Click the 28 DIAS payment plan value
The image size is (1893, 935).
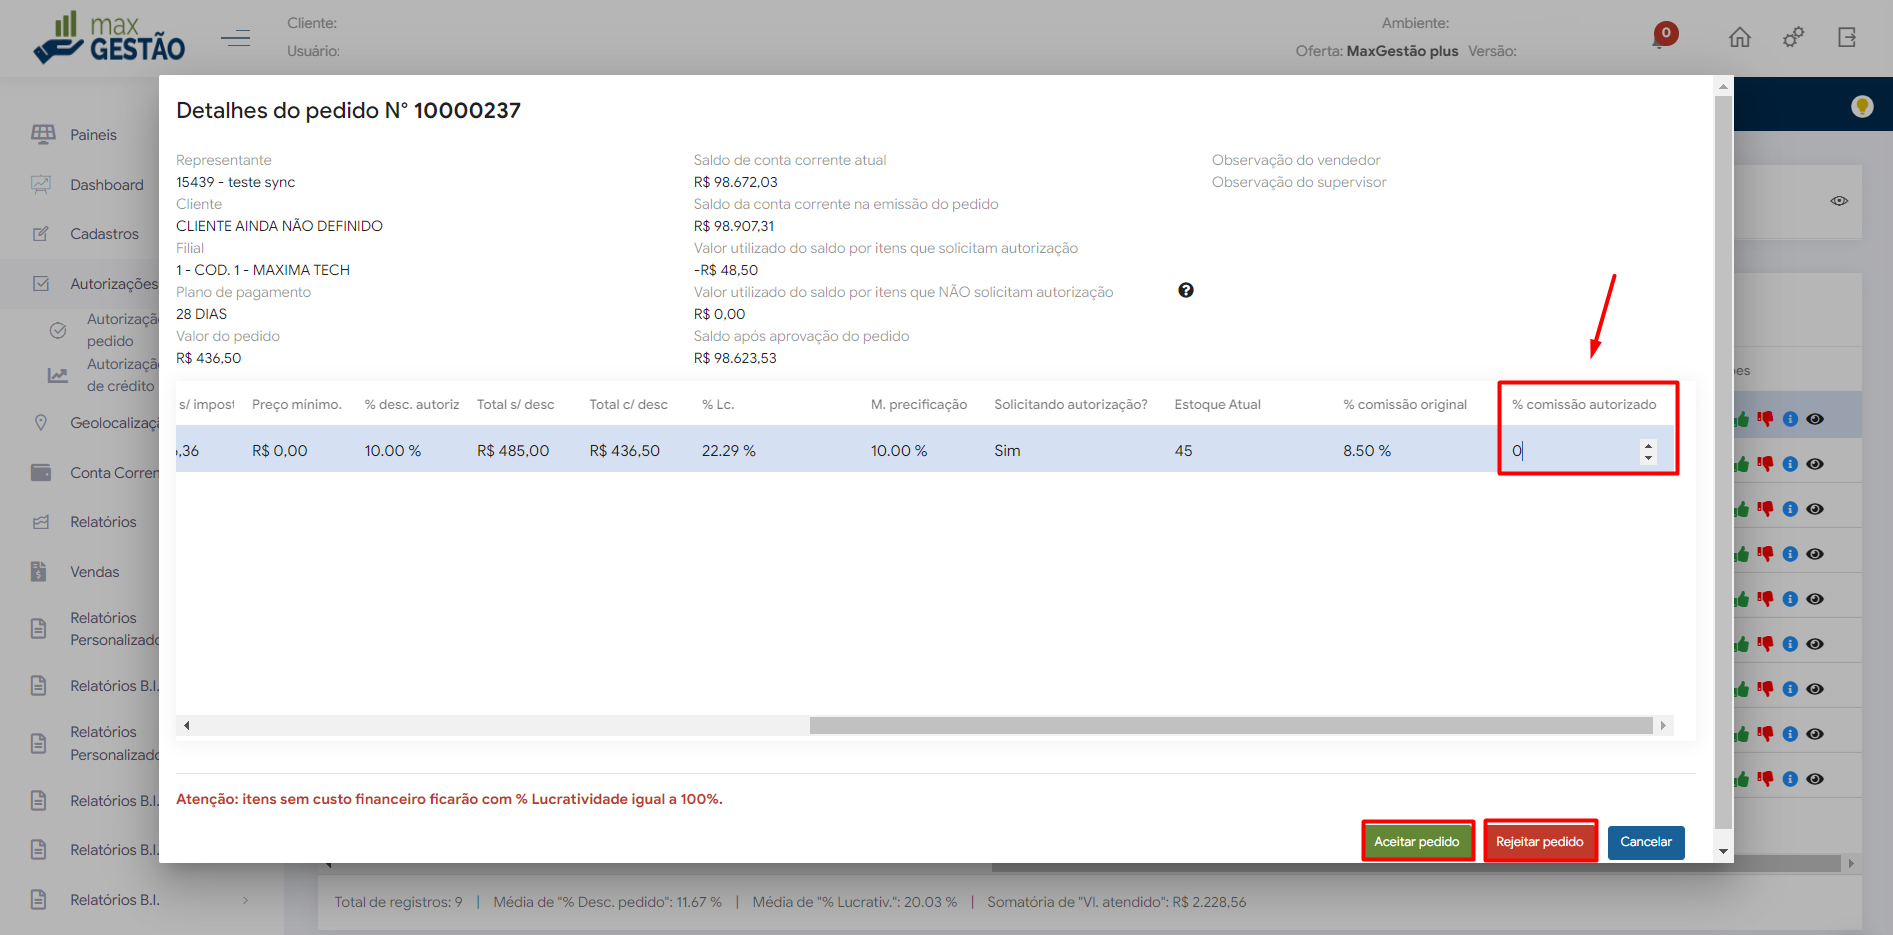[201, 314]
